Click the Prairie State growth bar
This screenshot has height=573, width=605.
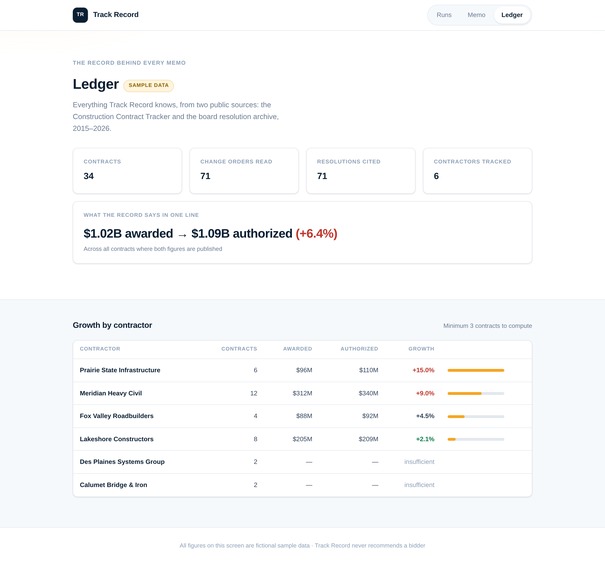click(x=476, y=370)
